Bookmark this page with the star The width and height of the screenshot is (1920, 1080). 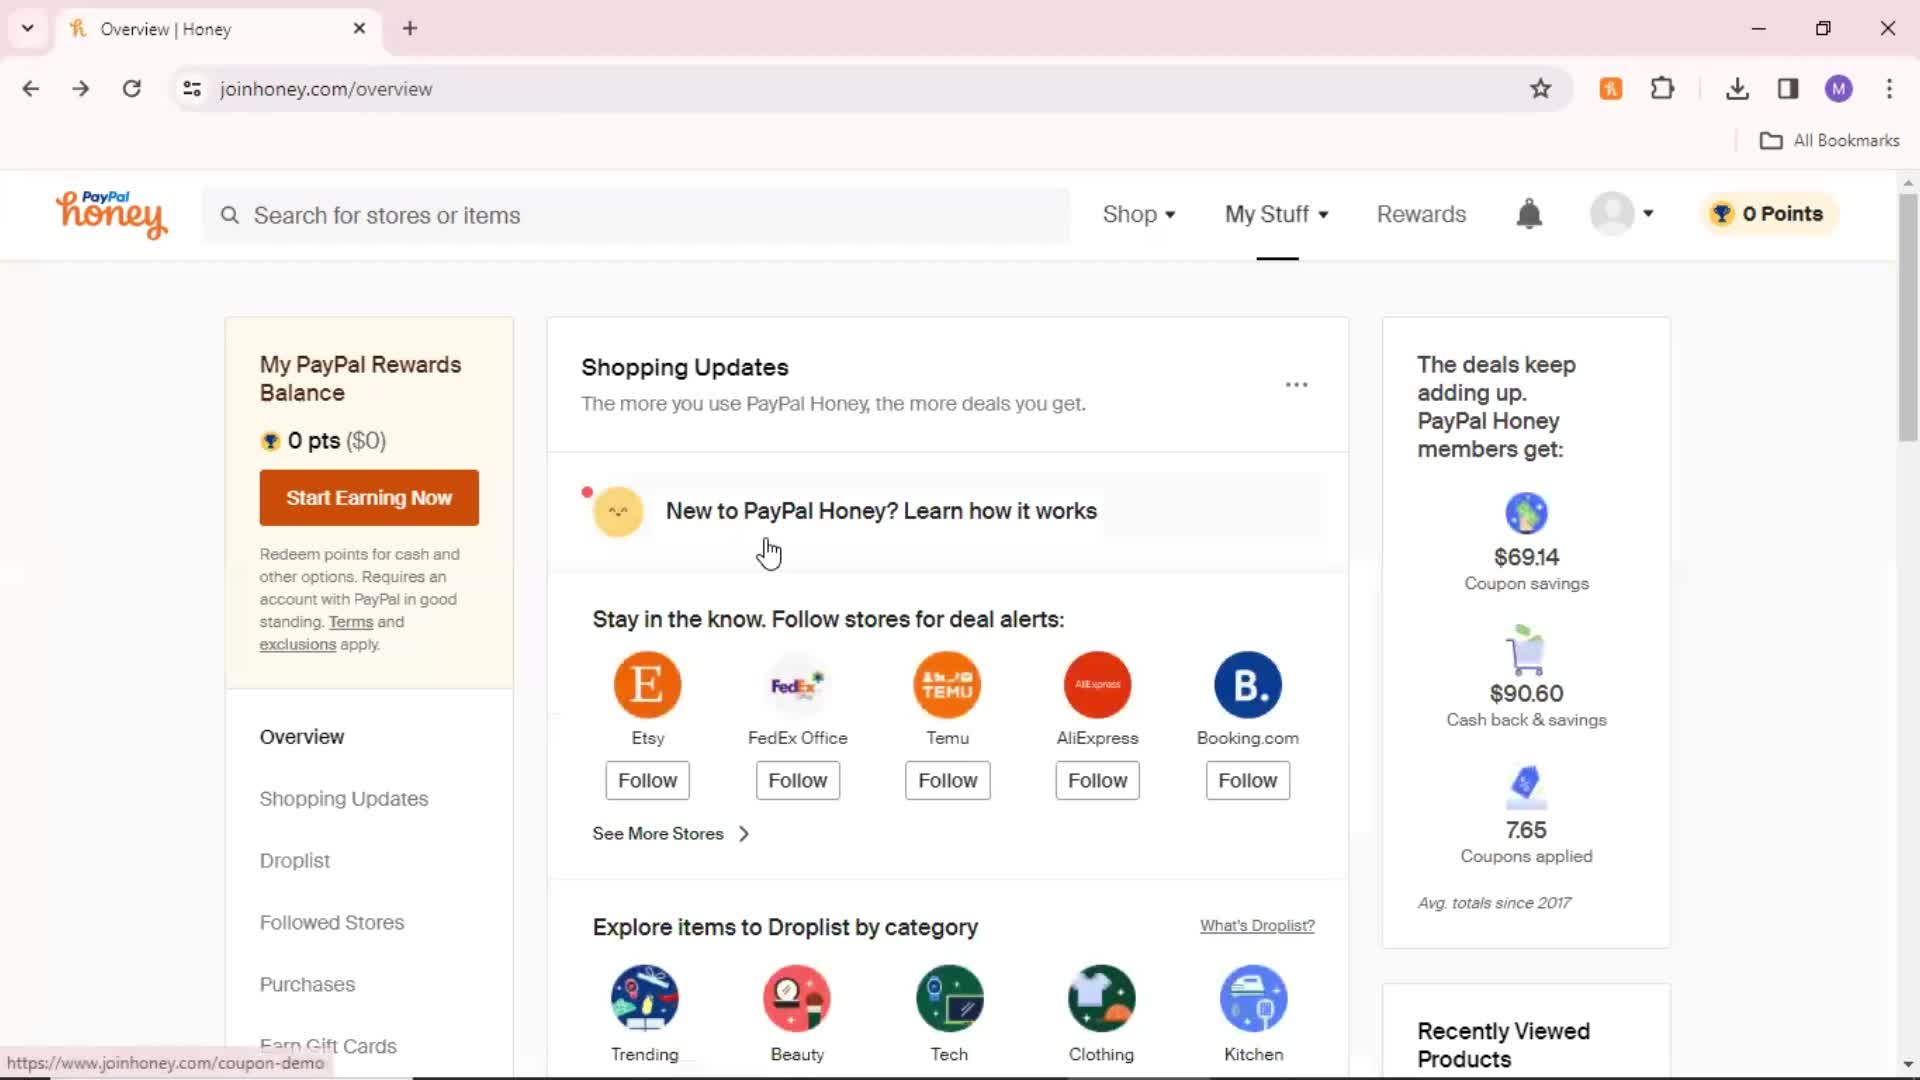click(1540, 89)
